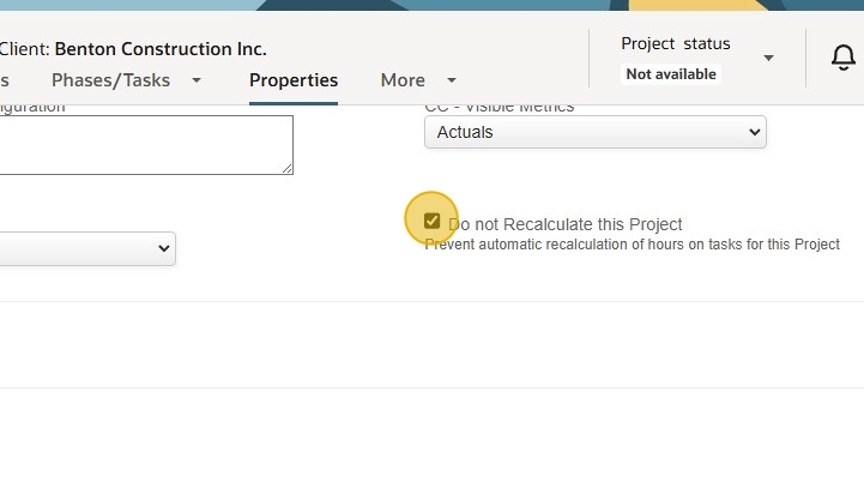This screenshot has width=864, height=482.
Task: Switch to the Phases/Tasks tab
Action: tap(111, 80)
